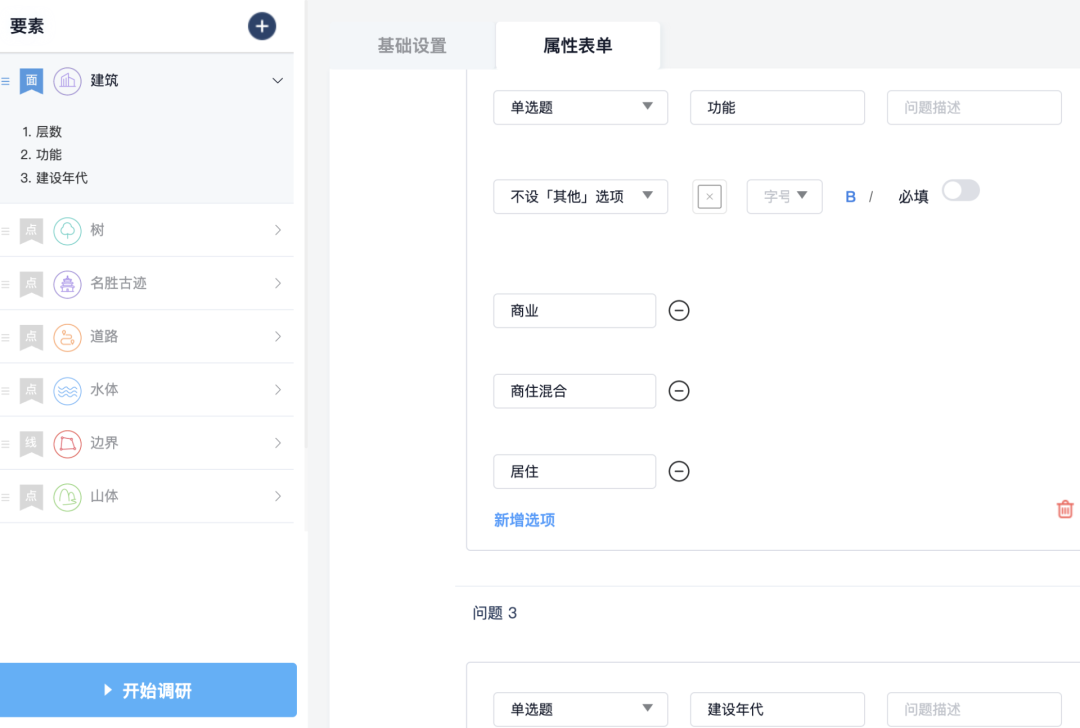Screen dimensions: 1080x728
Task: Select 3. 建设年代 in the list
Action: pos(54,178)
